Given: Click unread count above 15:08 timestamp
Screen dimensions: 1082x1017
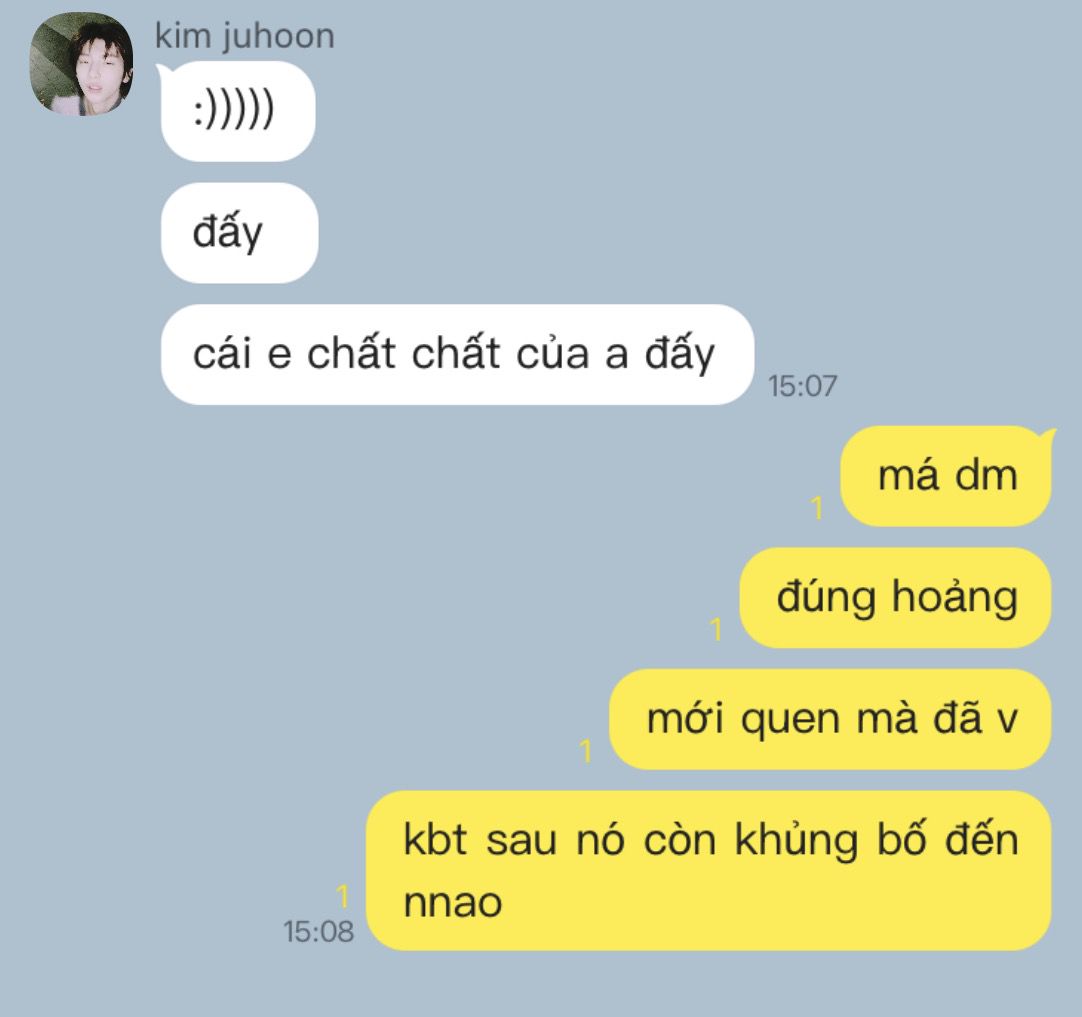Looking at the screenshot, I should pos(342,896).
